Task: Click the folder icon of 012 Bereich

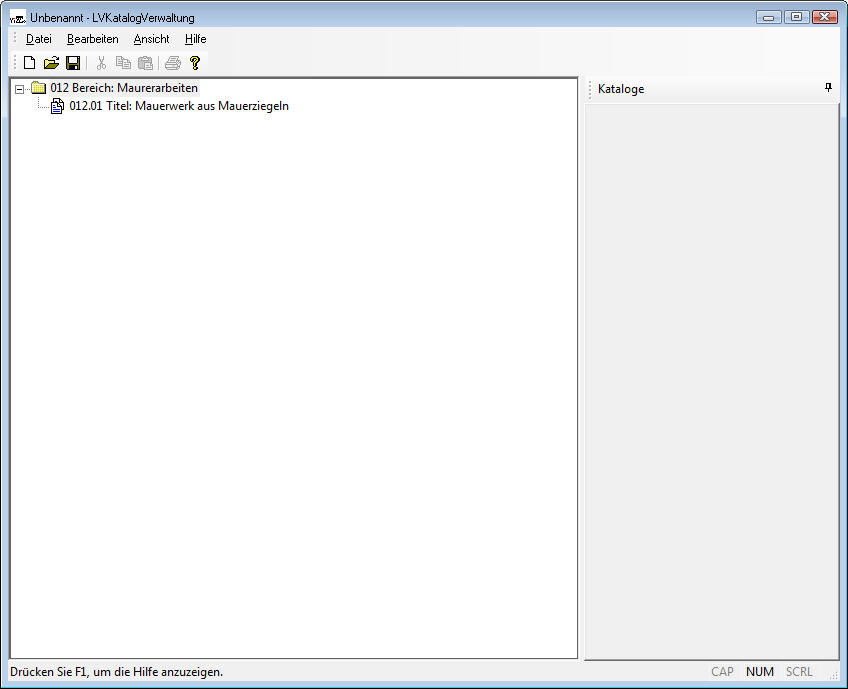Action: pos(38,87)
